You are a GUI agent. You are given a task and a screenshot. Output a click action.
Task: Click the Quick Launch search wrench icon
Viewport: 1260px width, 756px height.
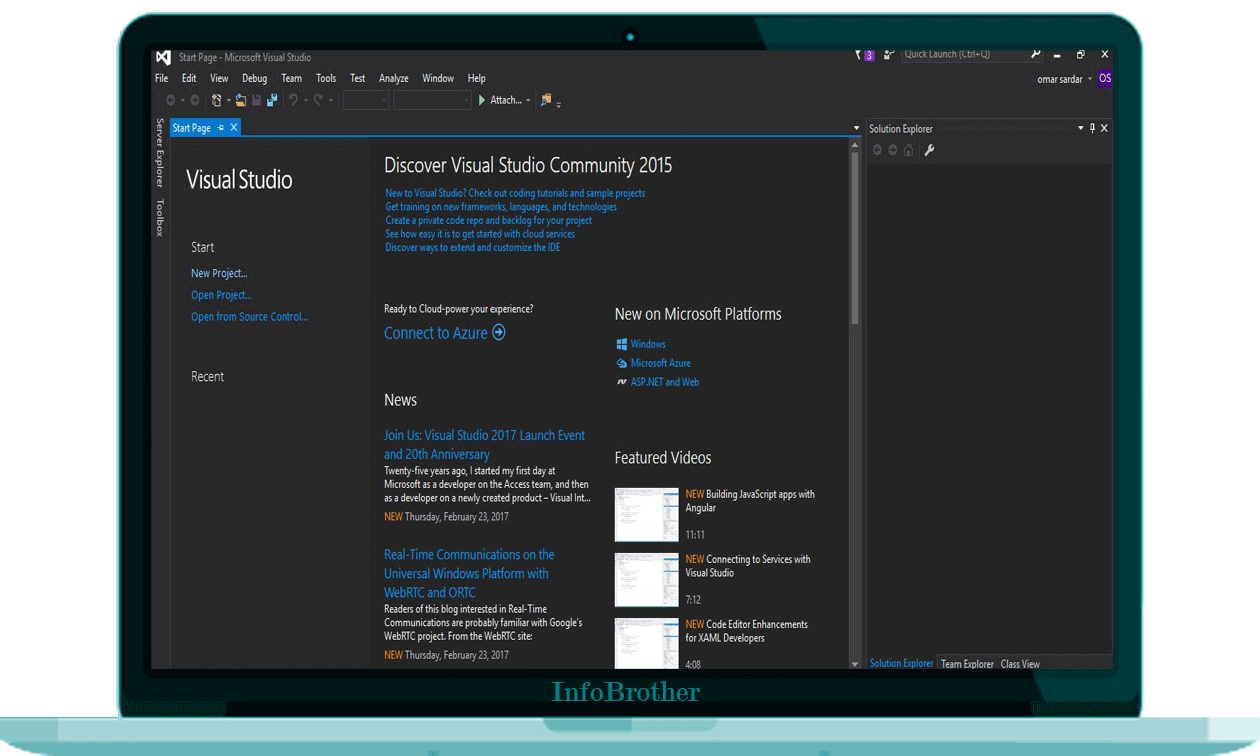click(1036, 54)
